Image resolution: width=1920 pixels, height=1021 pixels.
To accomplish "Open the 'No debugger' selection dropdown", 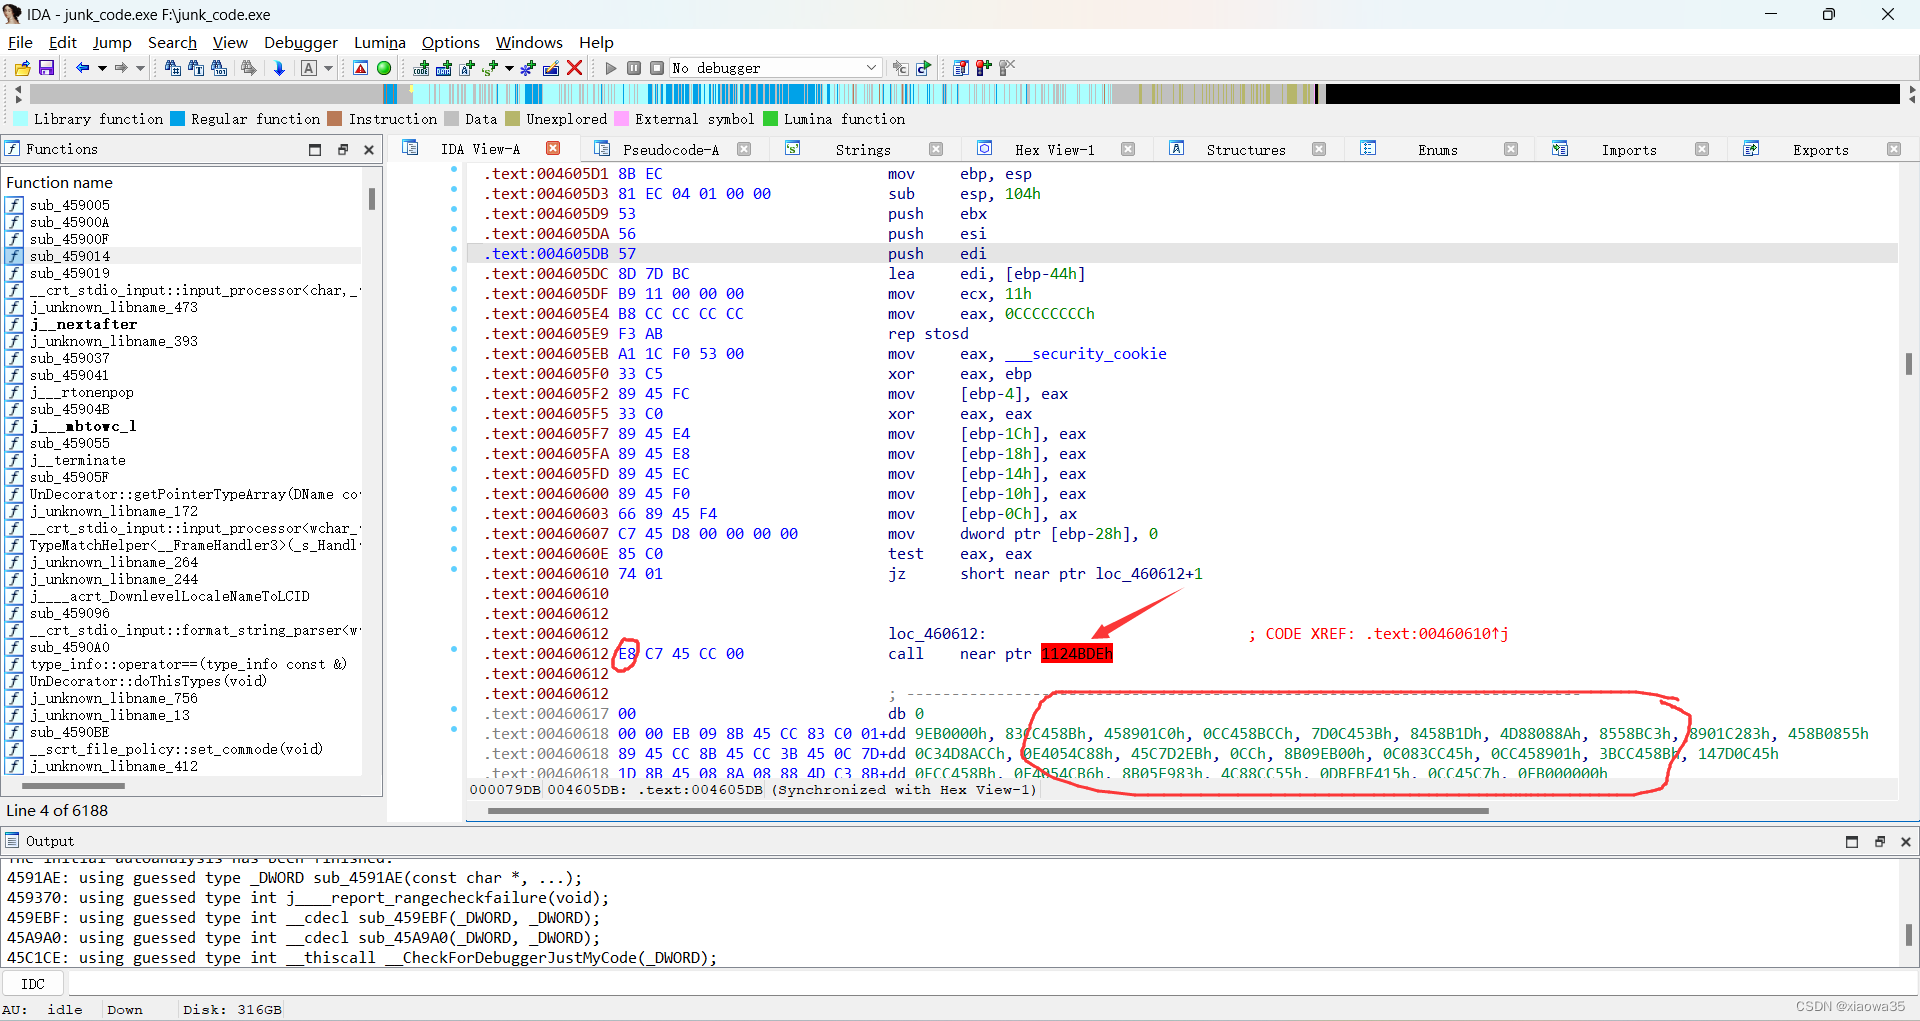I will (869, 68).
